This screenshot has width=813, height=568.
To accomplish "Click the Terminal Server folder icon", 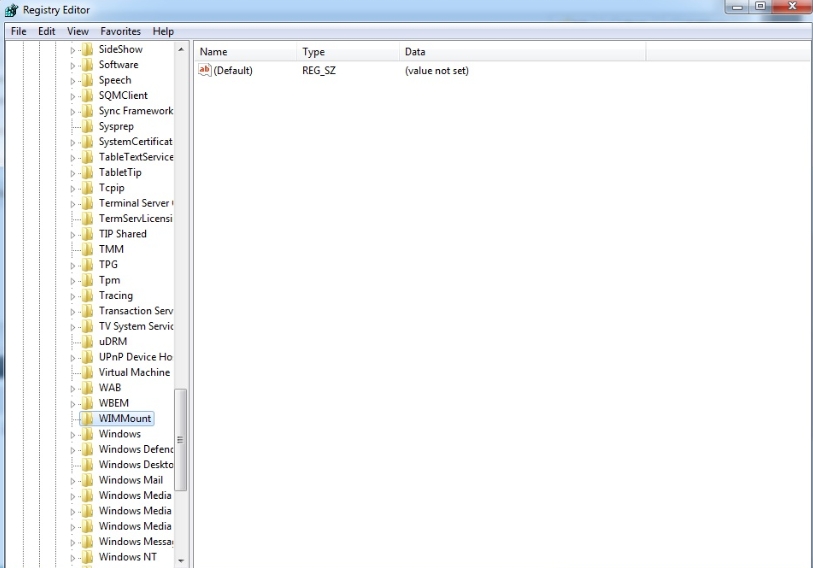I will pos(88,203).
